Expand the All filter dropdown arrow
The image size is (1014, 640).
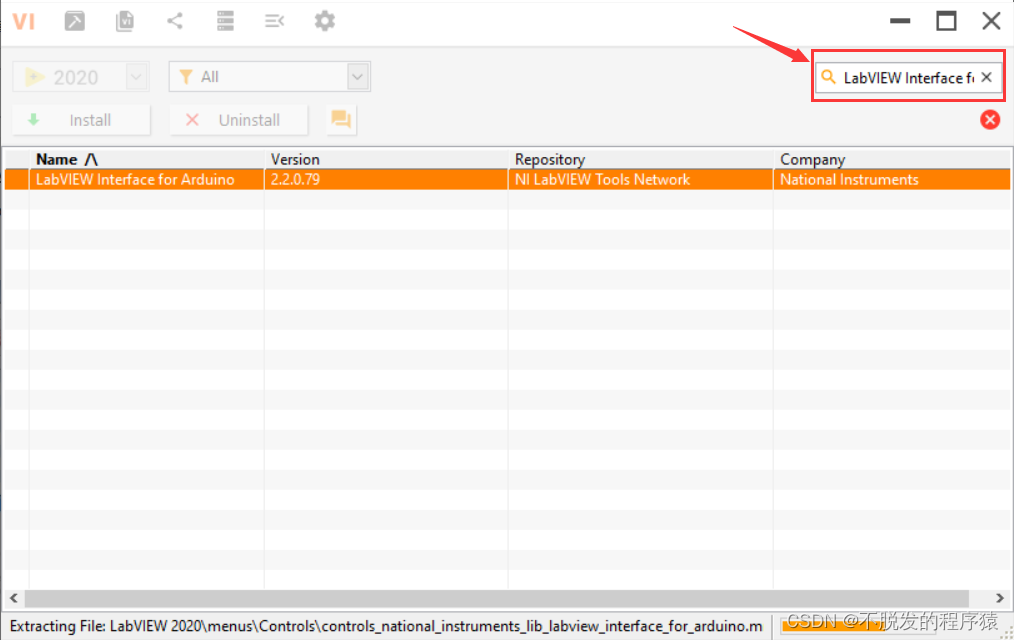tap(358, 77)
